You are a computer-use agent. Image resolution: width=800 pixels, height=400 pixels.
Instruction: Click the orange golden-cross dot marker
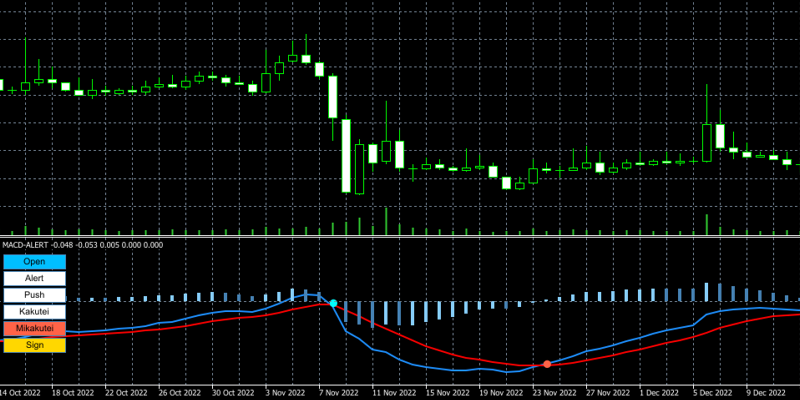(x=546, y=364)
